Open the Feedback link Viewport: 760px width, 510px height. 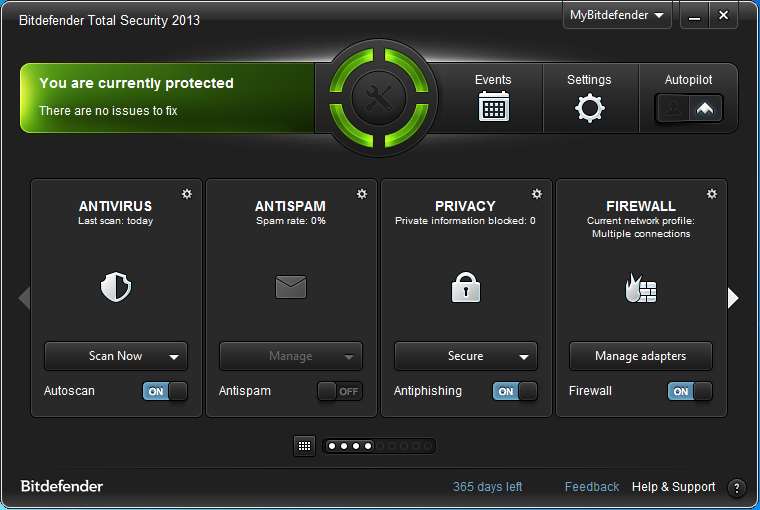[x=592, y=487]
